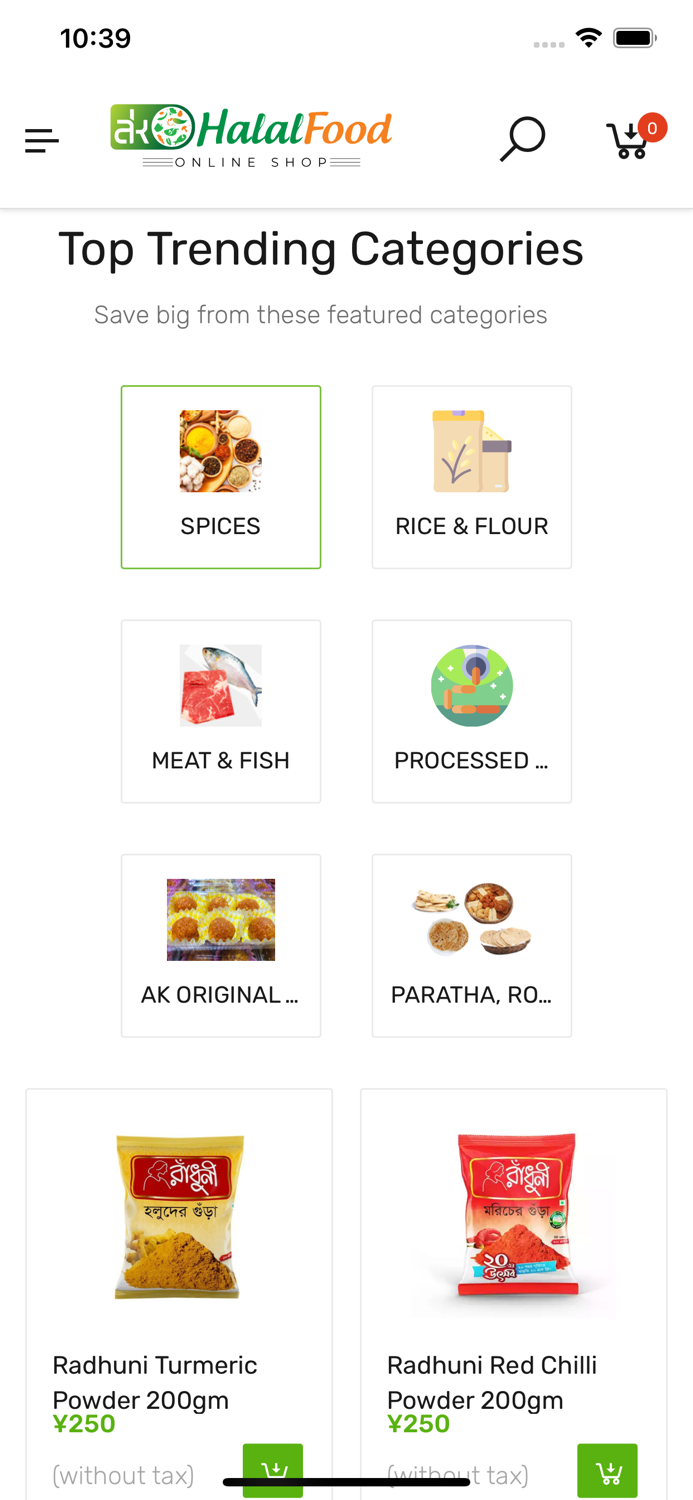Open the PROCESSED foods category
693x1500 pixels.
coord(471,685)
